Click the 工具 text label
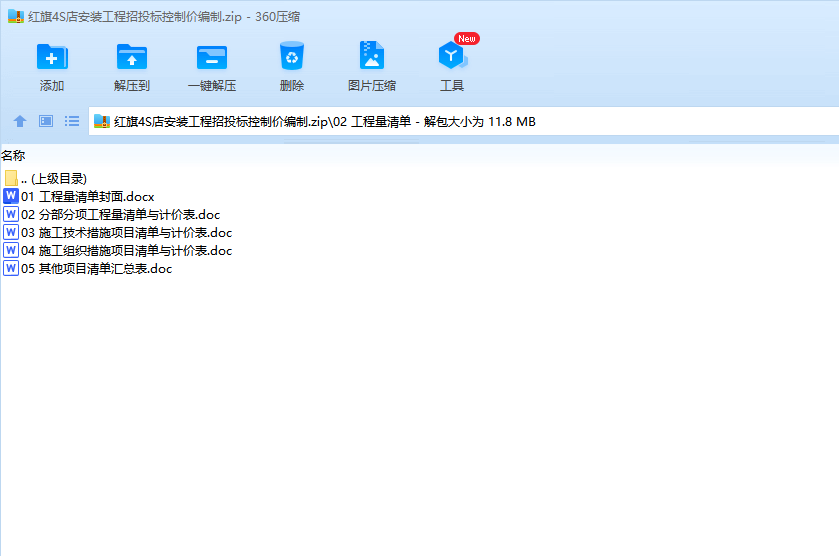 pyautogui.click(x=452, y=86)
